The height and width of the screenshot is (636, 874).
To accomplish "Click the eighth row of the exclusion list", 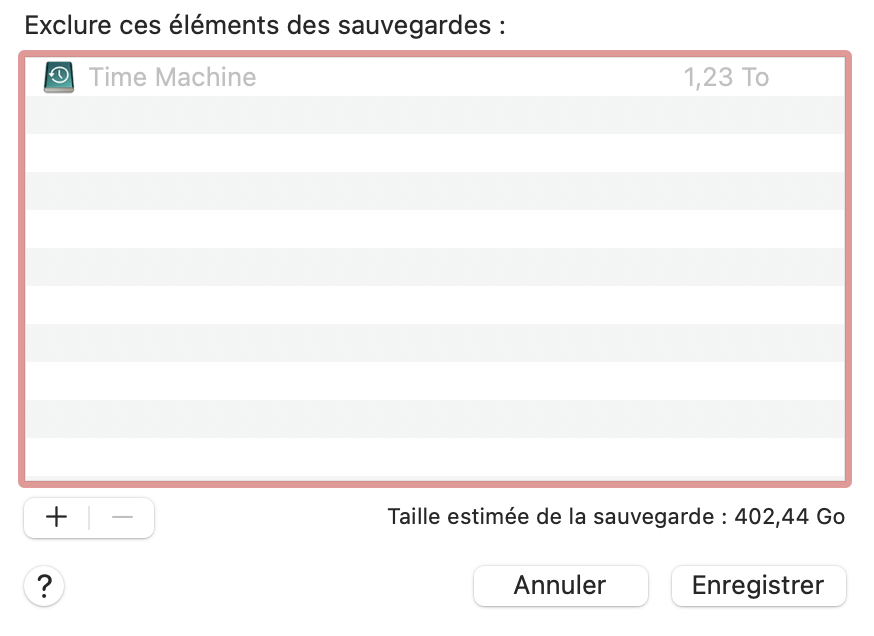I will pyautogui.click(x=435, y=343).
